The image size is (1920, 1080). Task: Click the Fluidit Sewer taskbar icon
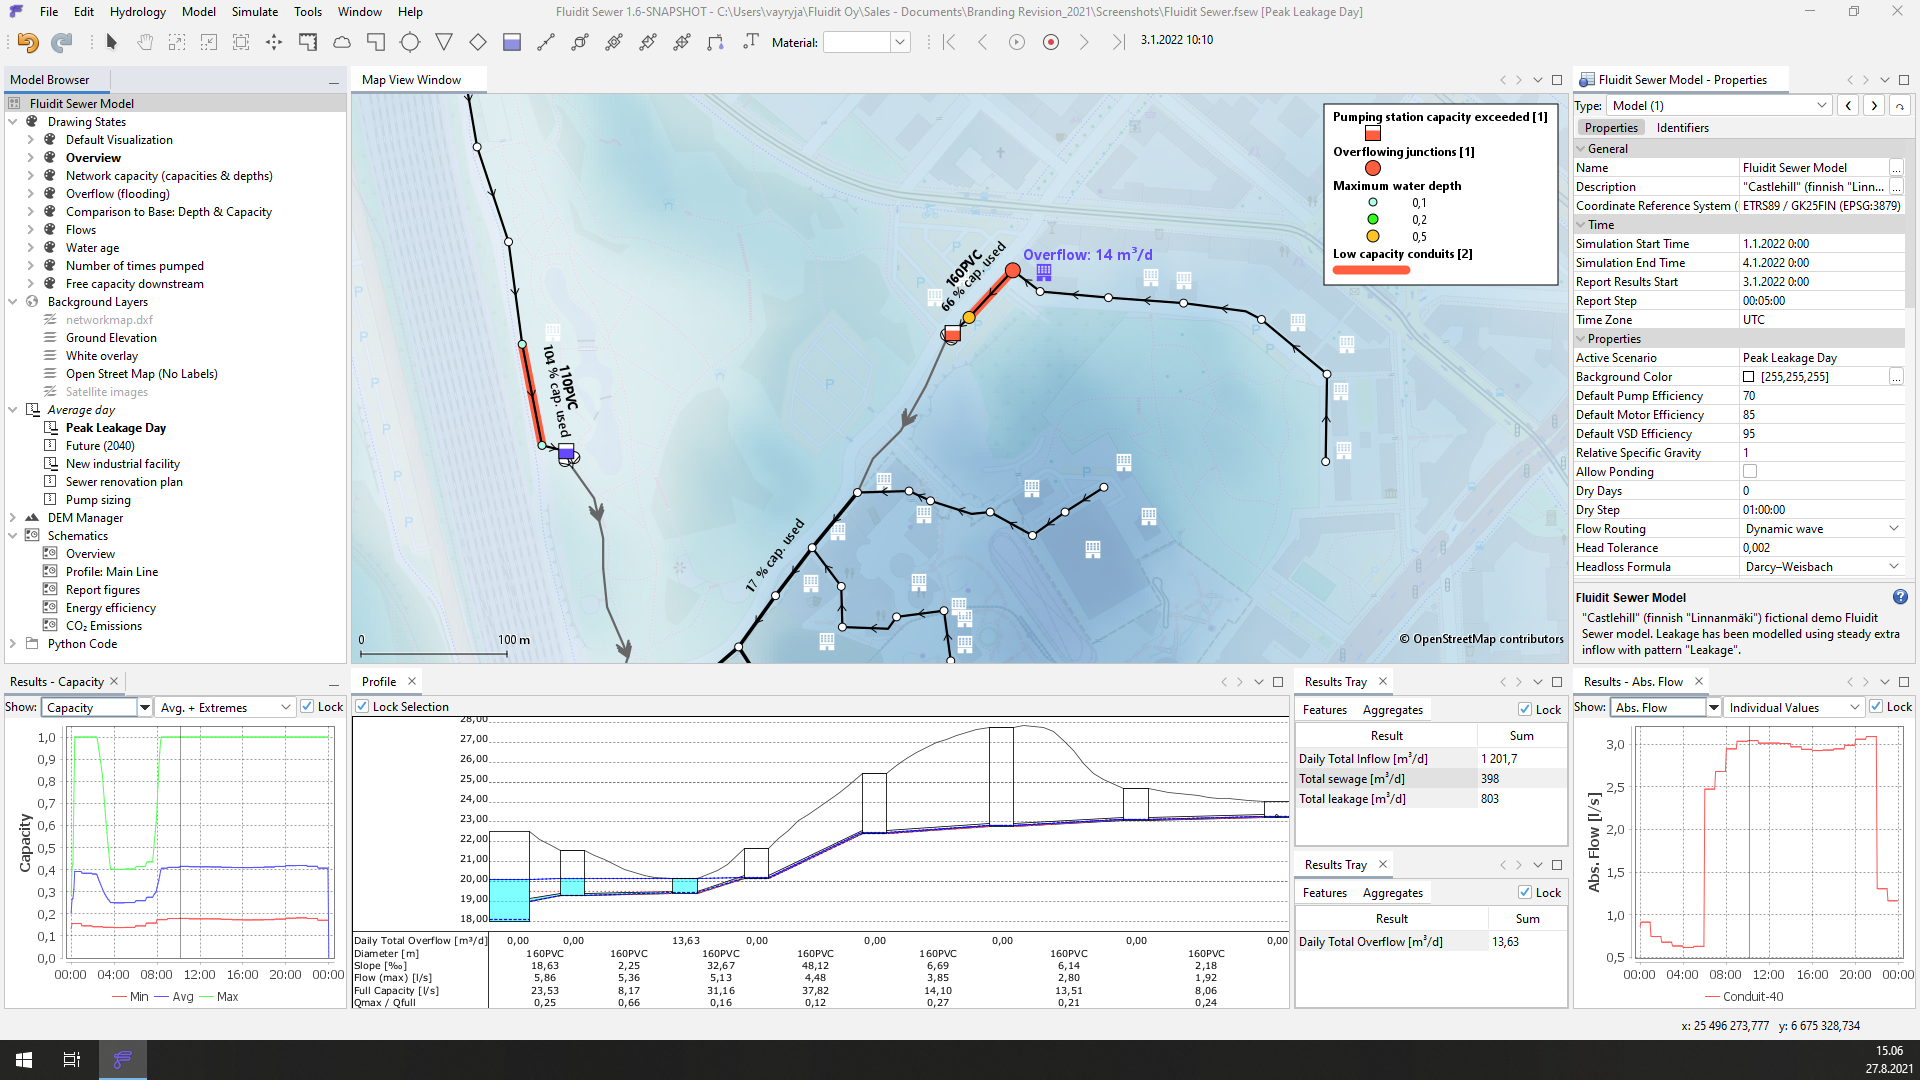(x=122, y=1059)
